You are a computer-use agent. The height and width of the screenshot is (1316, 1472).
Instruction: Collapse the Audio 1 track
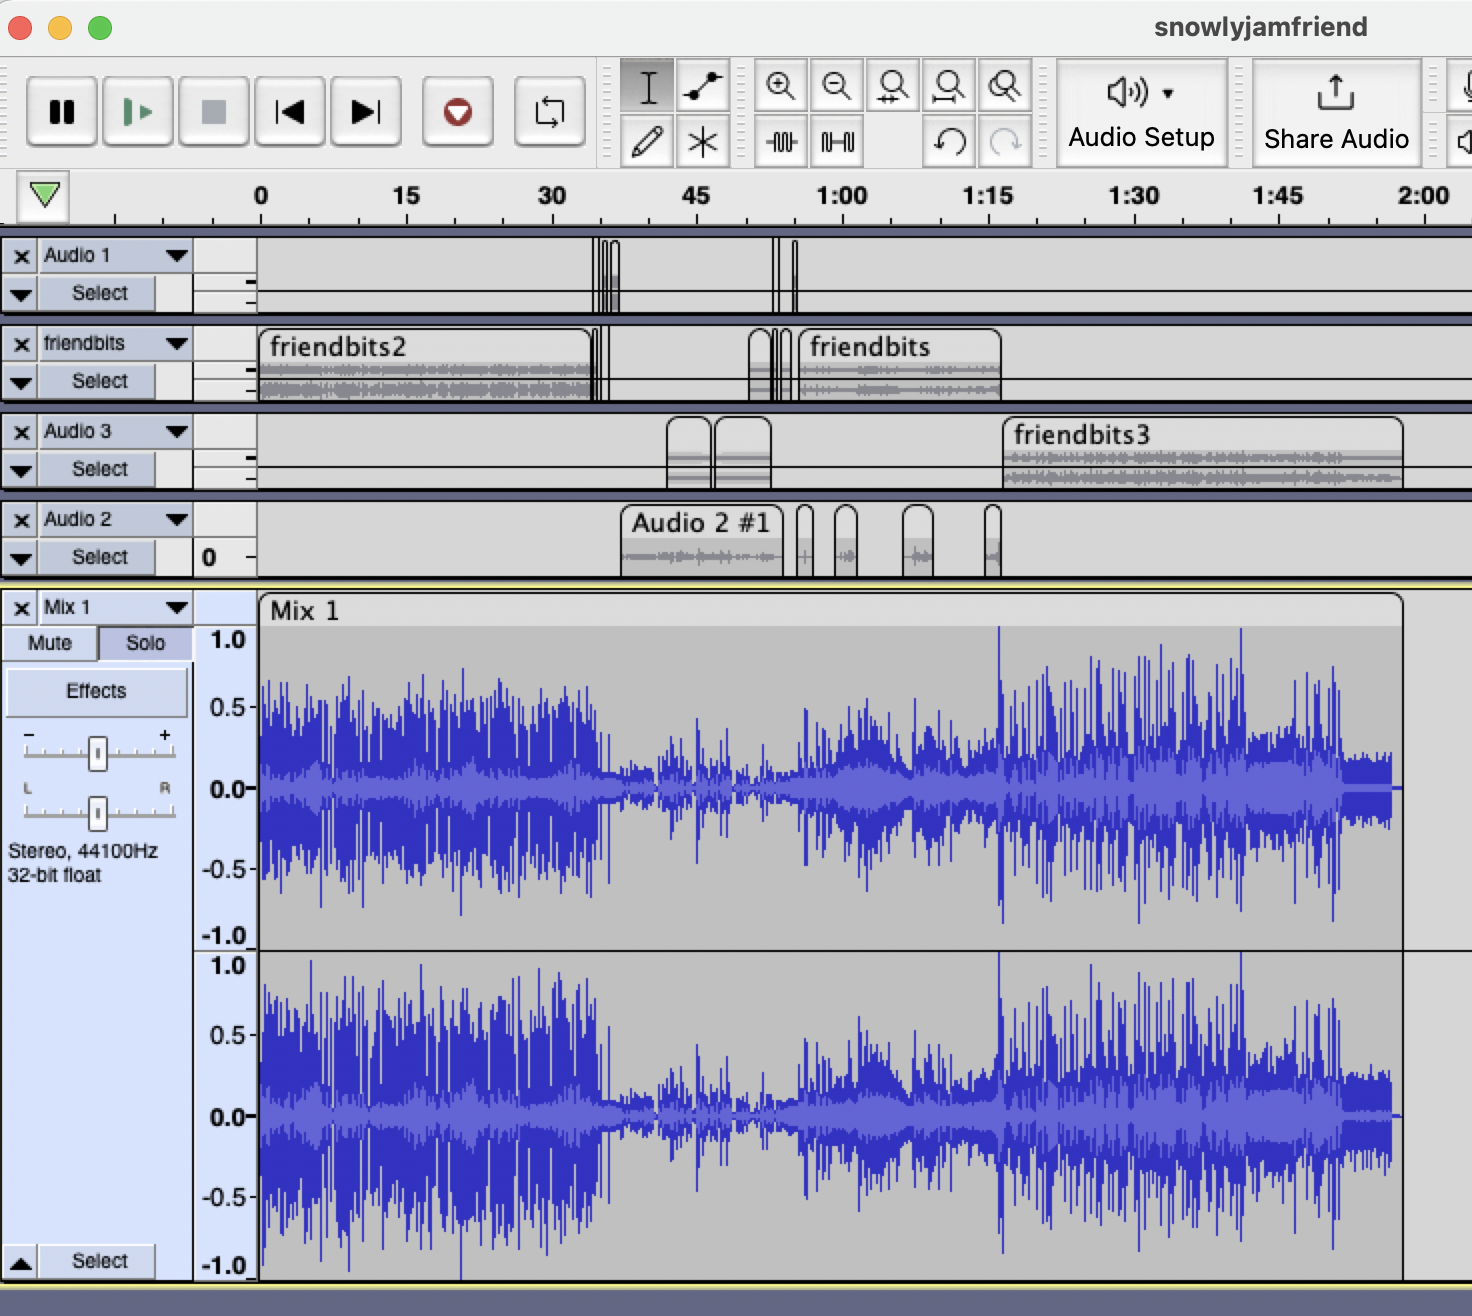click(21, 294)
